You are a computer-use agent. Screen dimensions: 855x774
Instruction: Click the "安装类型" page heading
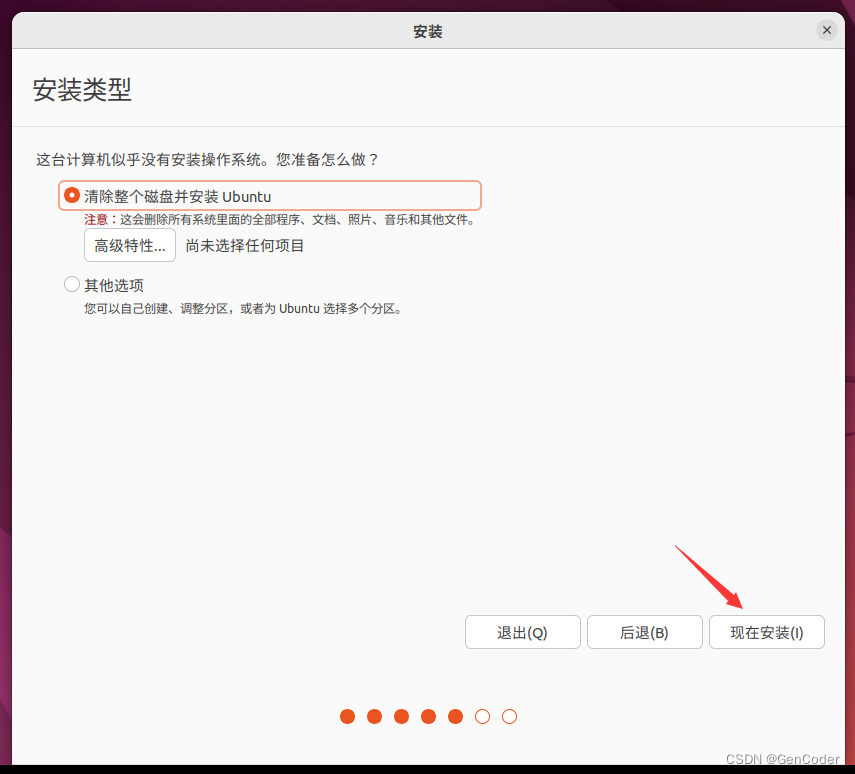[x=82, y=89]
